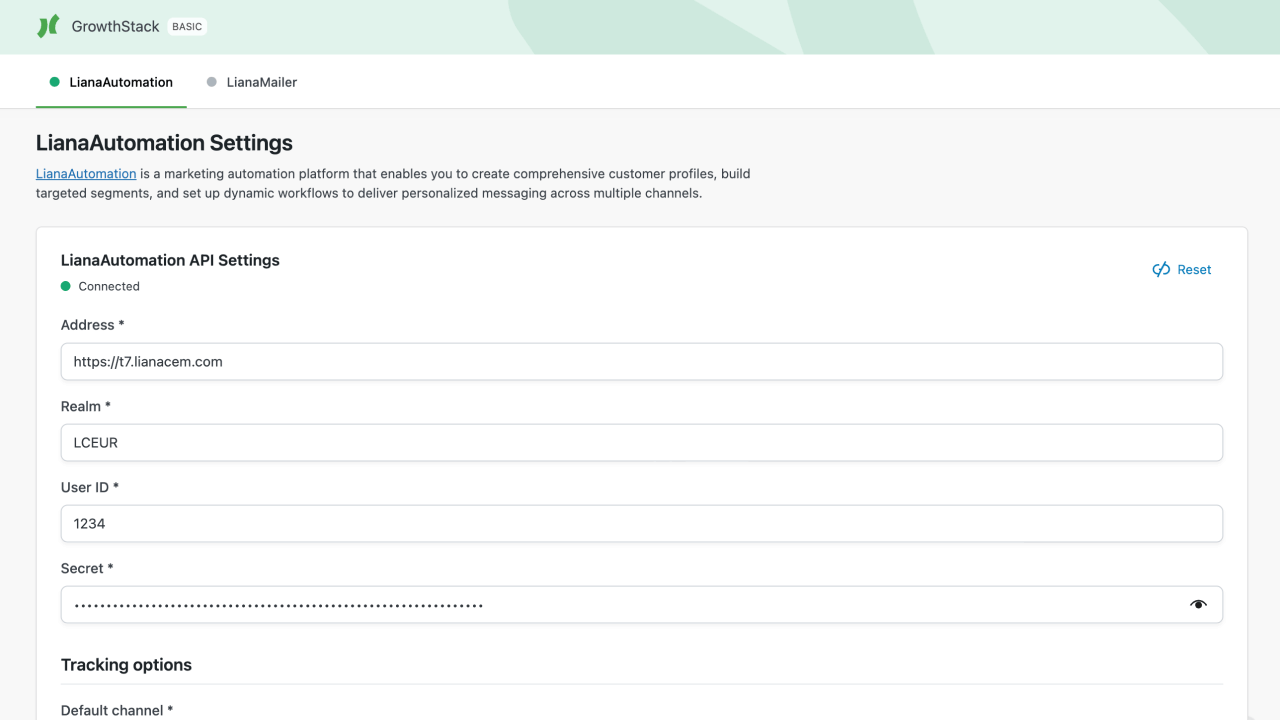
Task: Click the Secret field label
Action: click(87, 568)
